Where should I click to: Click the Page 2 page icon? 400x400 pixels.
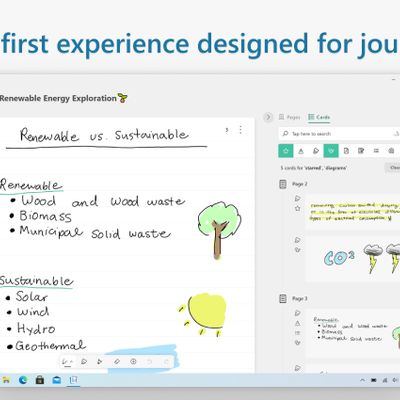pyautogui.click(x=283, y=184)
